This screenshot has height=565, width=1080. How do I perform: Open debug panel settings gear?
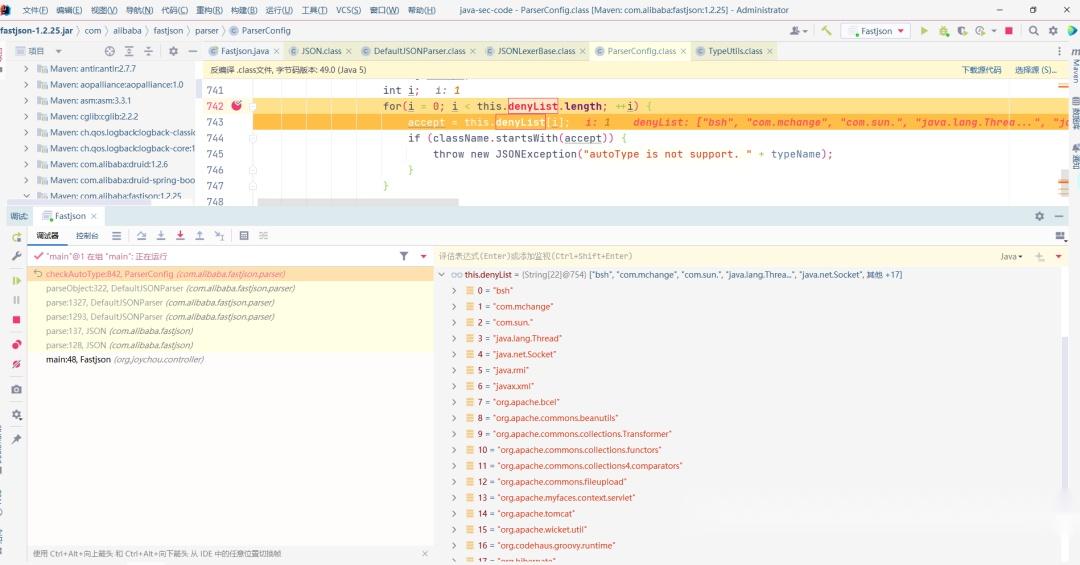tap(1039, 216)
